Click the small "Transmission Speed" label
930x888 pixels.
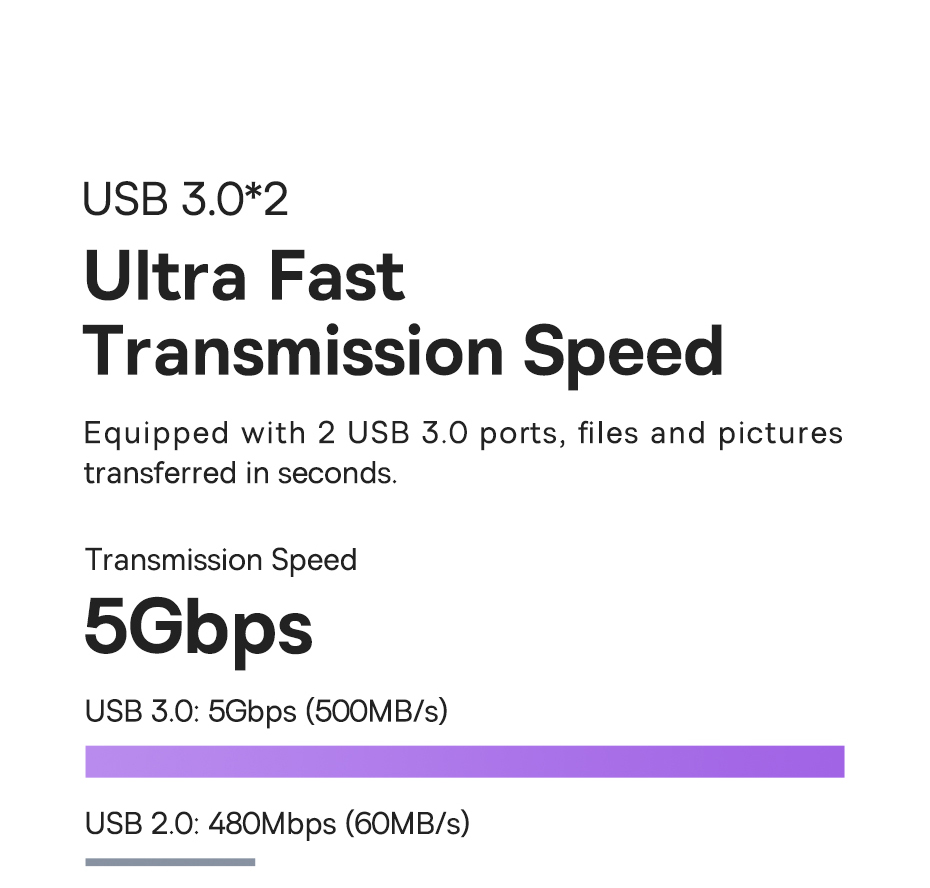[220, 560]
